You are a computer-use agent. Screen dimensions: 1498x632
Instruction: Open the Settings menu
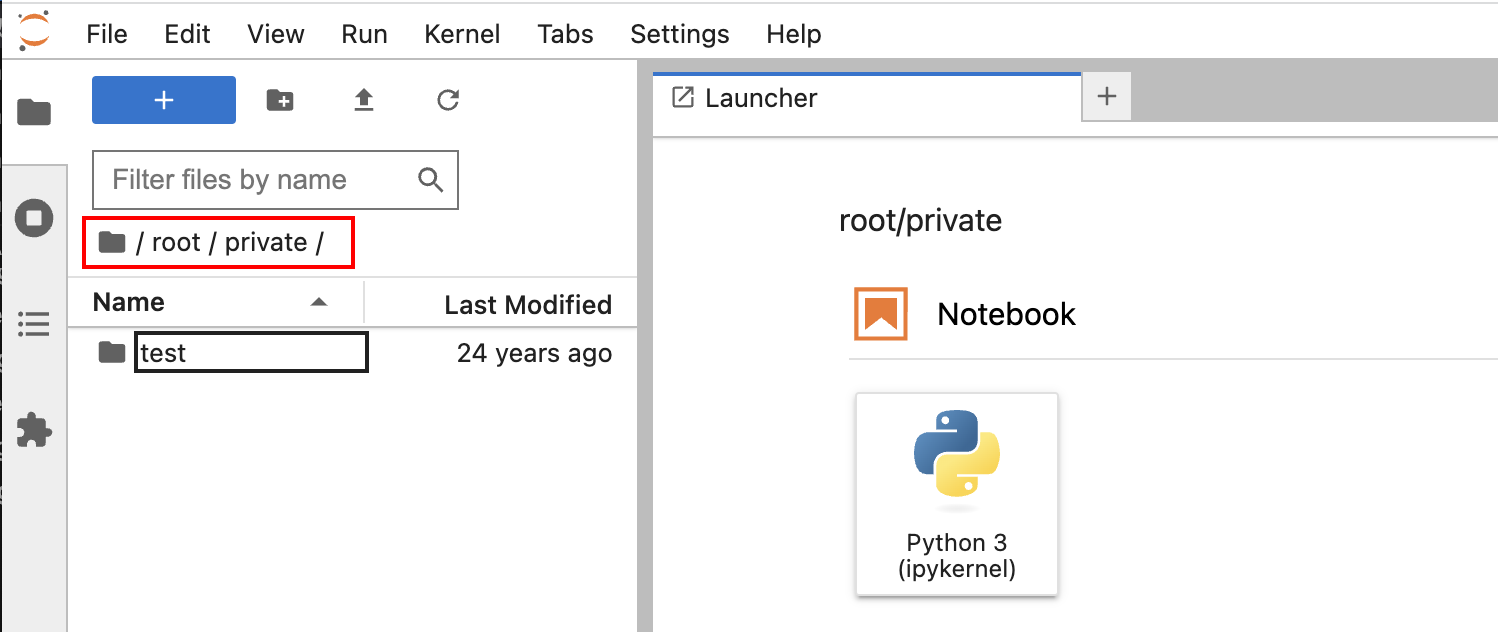680,34
